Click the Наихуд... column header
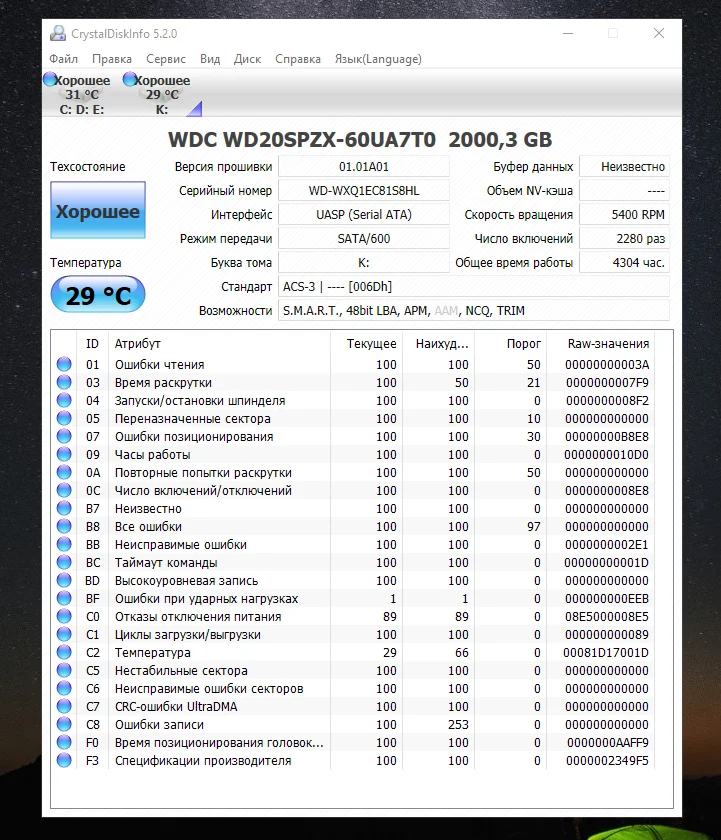This screenshot has width=721, height=840. (x=438, y=343)
